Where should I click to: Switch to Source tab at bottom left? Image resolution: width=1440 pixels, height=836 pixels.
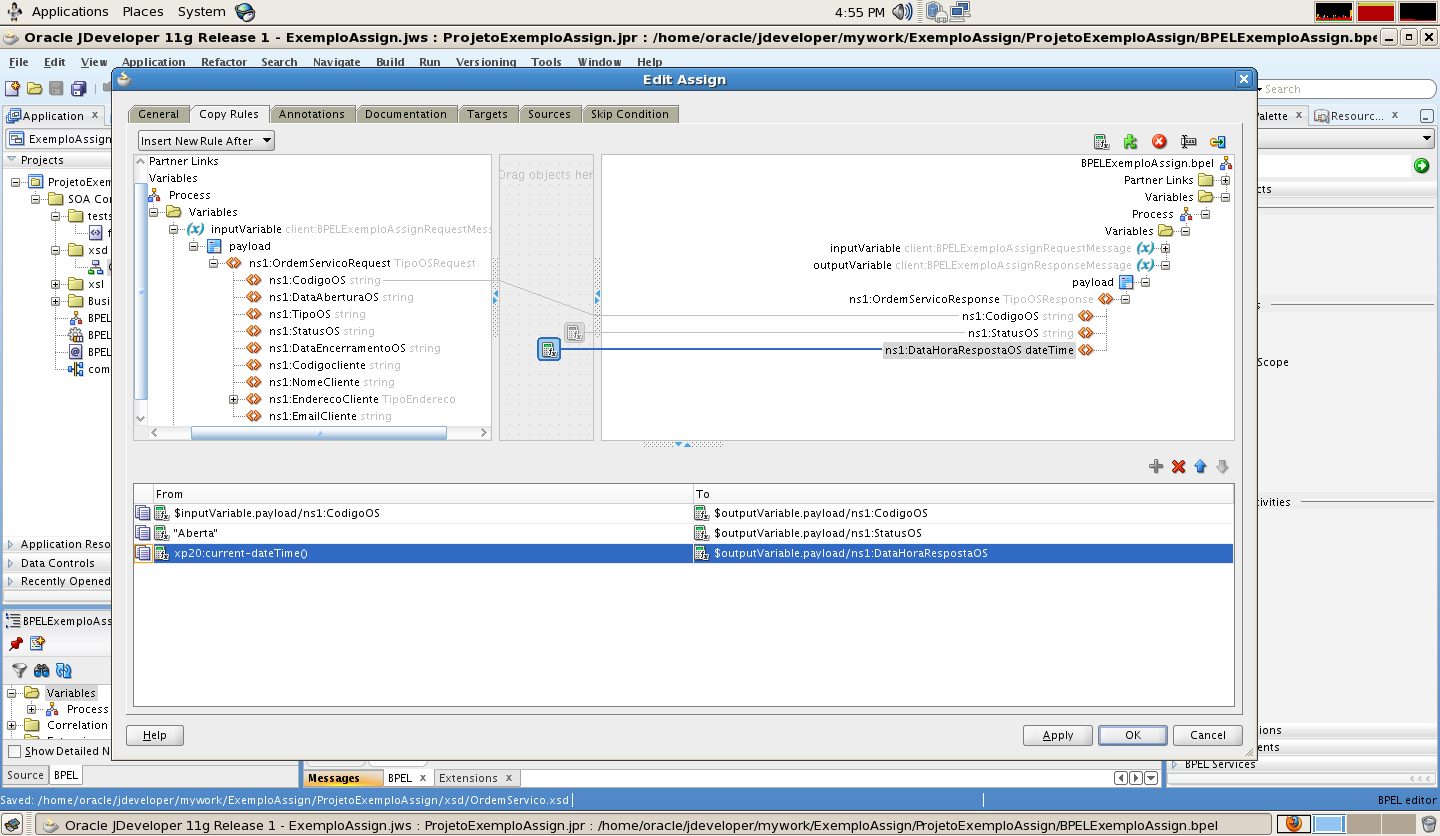pyautogui.click(x=25, y=775)
